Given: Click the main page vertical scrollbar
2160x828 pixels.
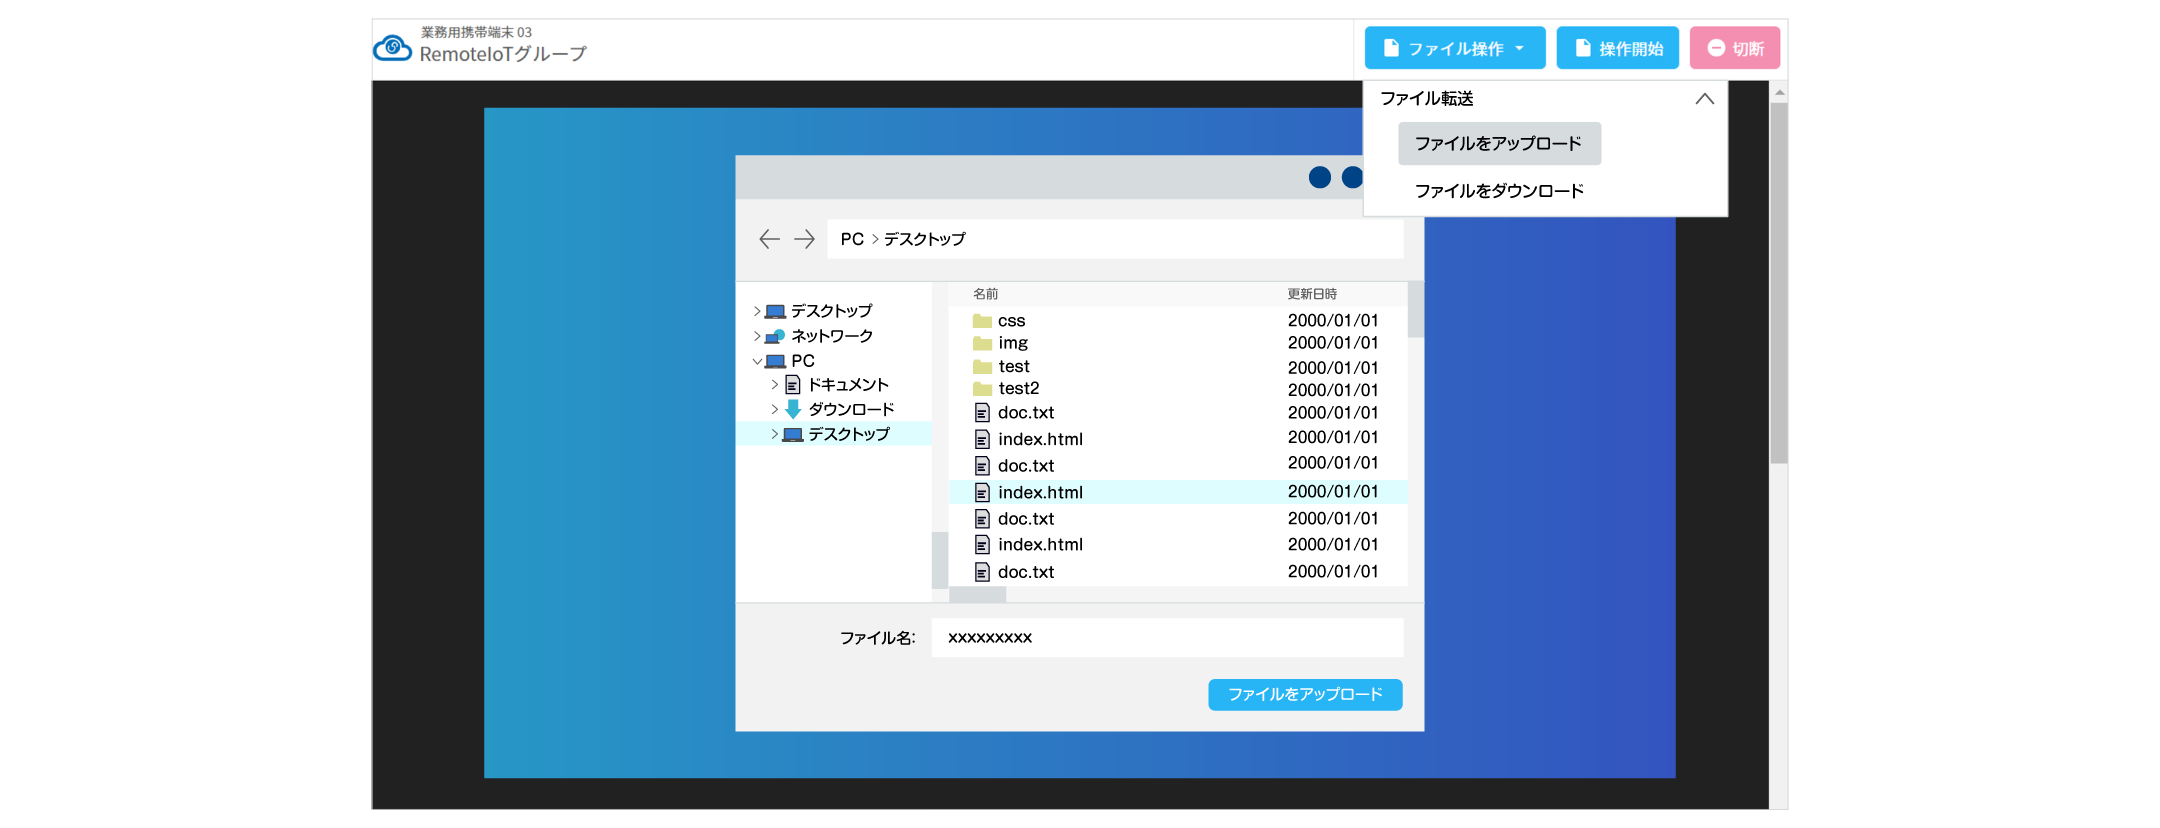Looking at the screenshot, I should [1778, 283].
